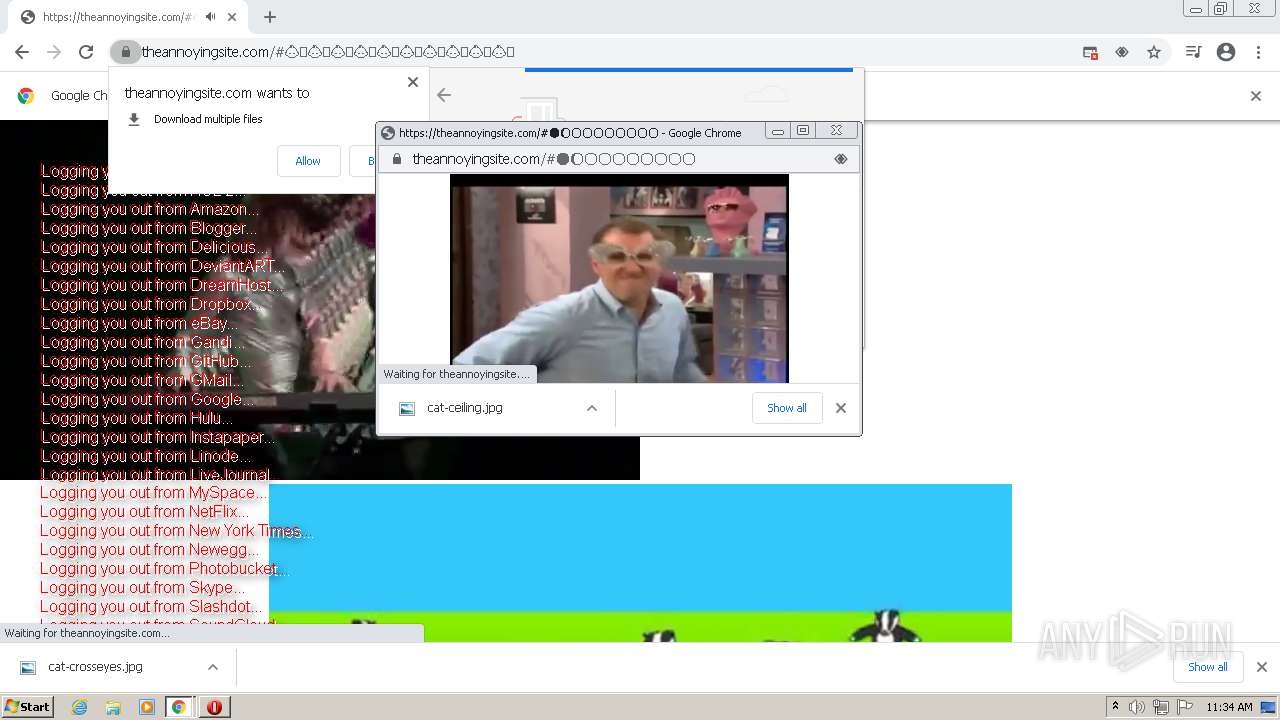This screenshot has width=1280, height=720.
Task: Close the popup window's download bar
Action: pyautogui.click(x=841, y=408)
